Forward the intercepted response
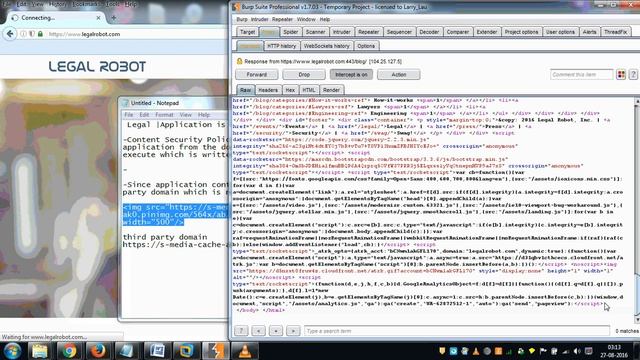Screen dimensions: 640x360 pyautogui.click(x=256, y=74)
